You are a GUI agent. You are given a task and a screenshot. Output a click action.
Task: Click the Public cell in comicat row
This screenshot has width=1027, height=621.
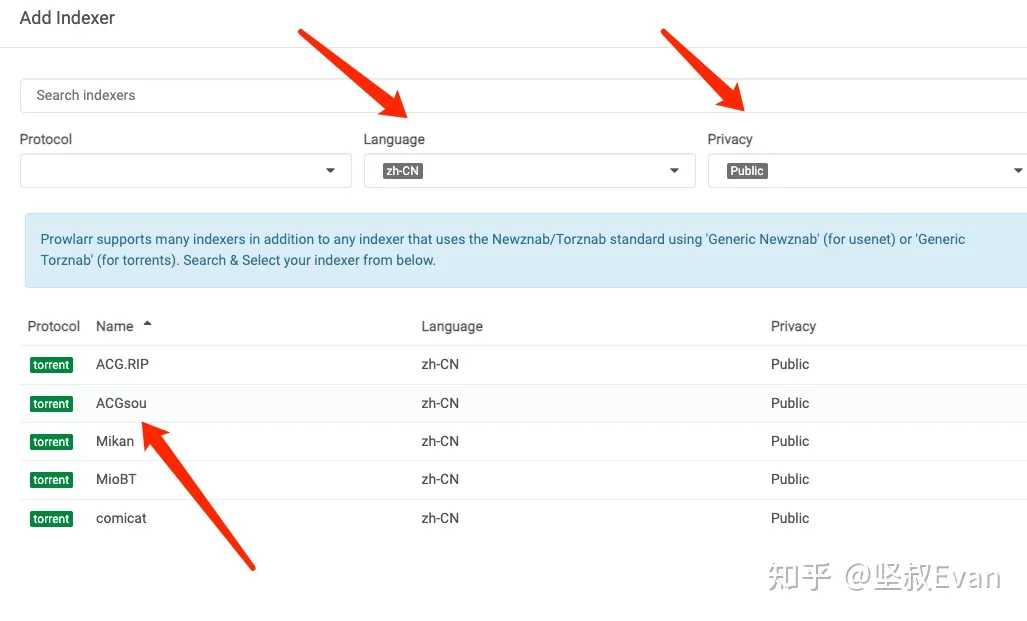[790, 518]
